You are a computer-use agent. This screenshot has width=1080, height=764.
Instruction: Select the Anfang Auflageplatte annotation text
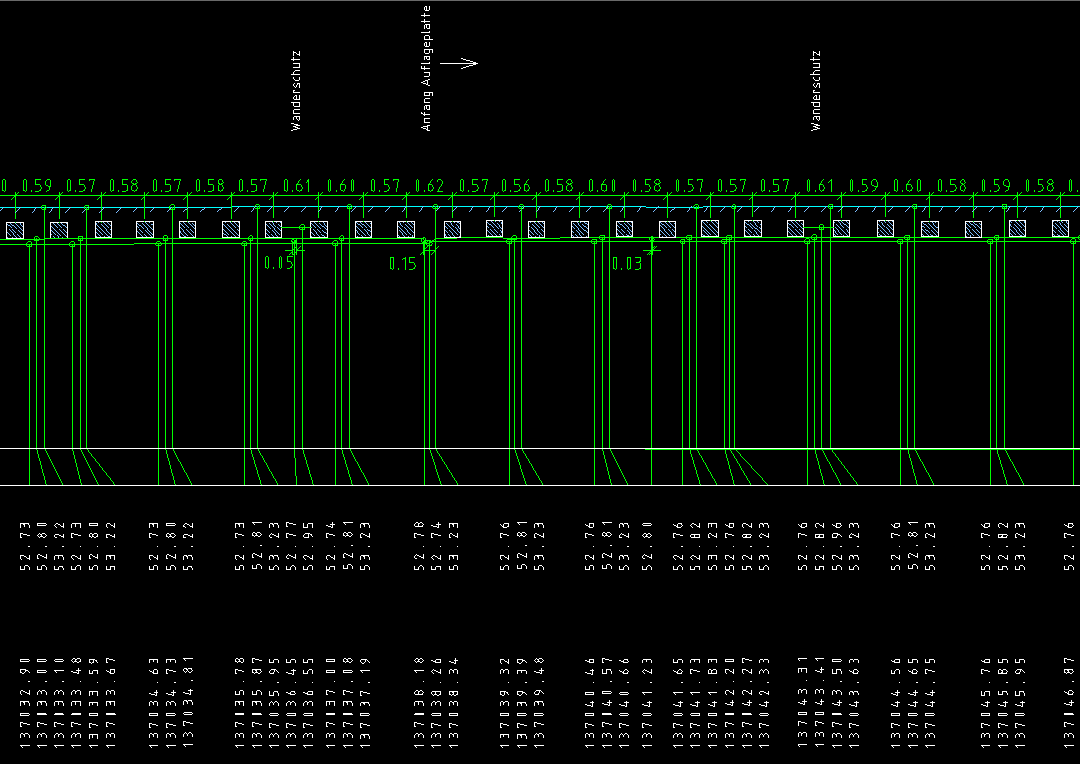(427, 68)
